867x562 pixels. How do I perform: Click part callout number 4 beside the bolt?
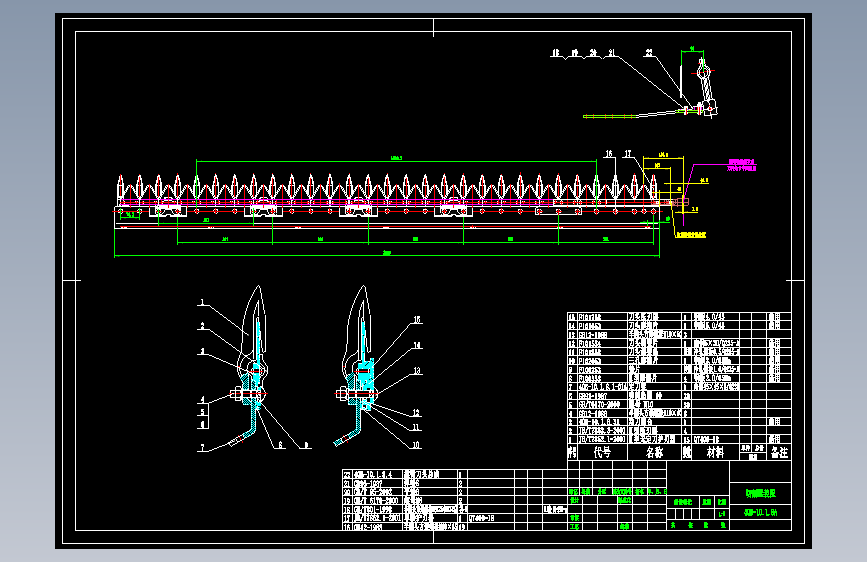point(202,399)
